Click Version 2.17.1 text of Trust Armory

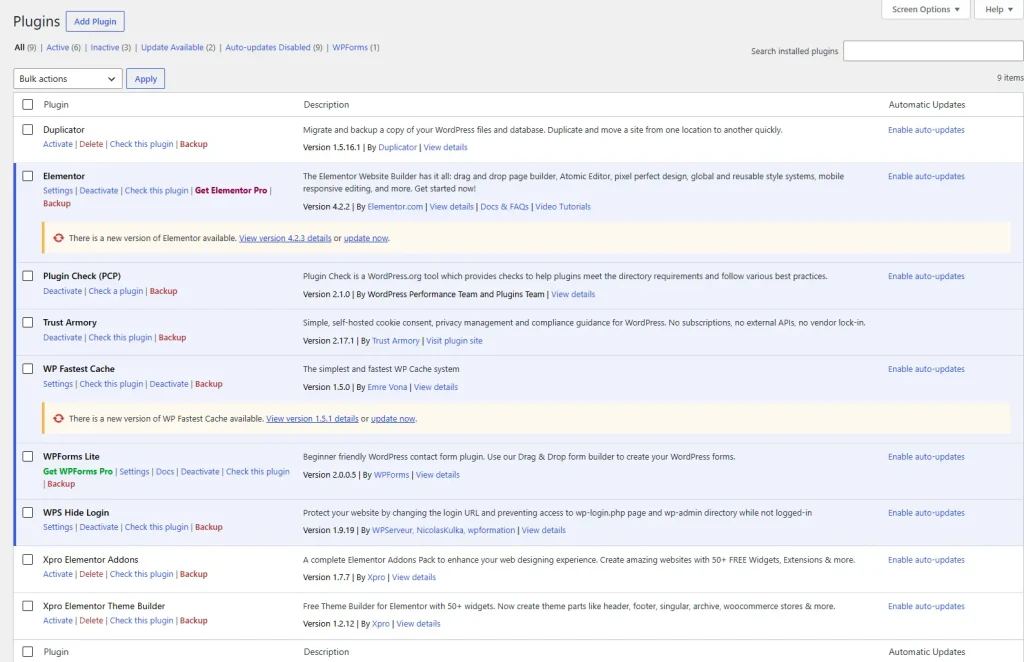click(x=328, y=341)
